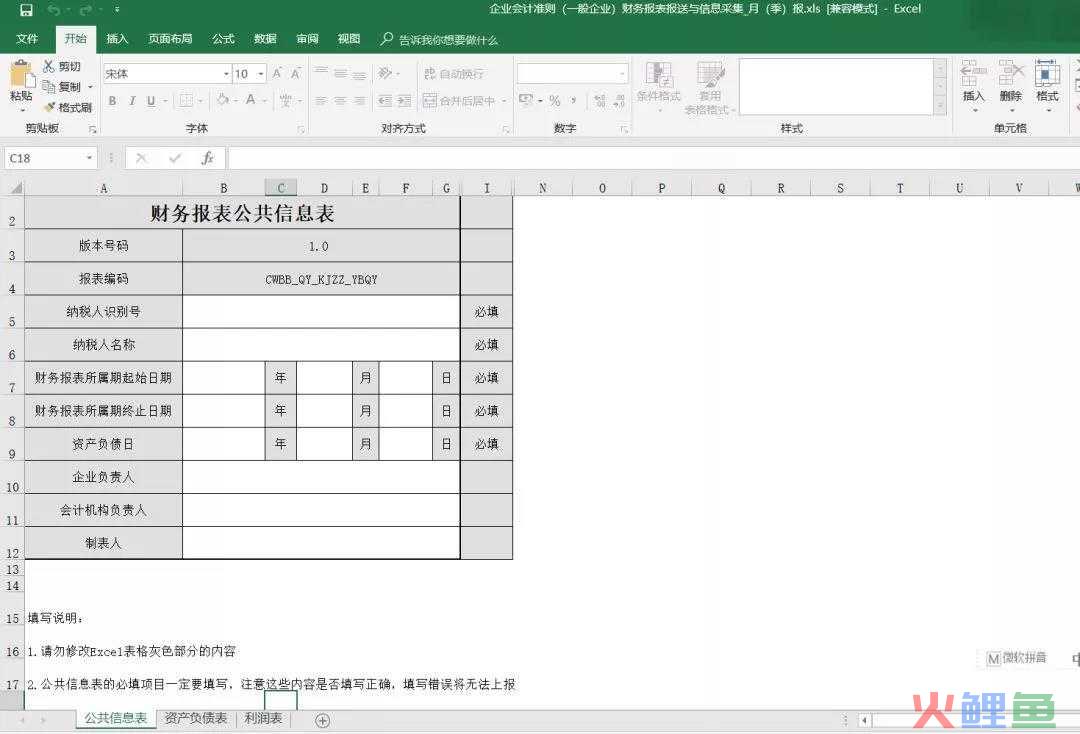Apply bold formatting with the B icon
This screenshot has height=734, width=1080.
(x=112, y=100)
